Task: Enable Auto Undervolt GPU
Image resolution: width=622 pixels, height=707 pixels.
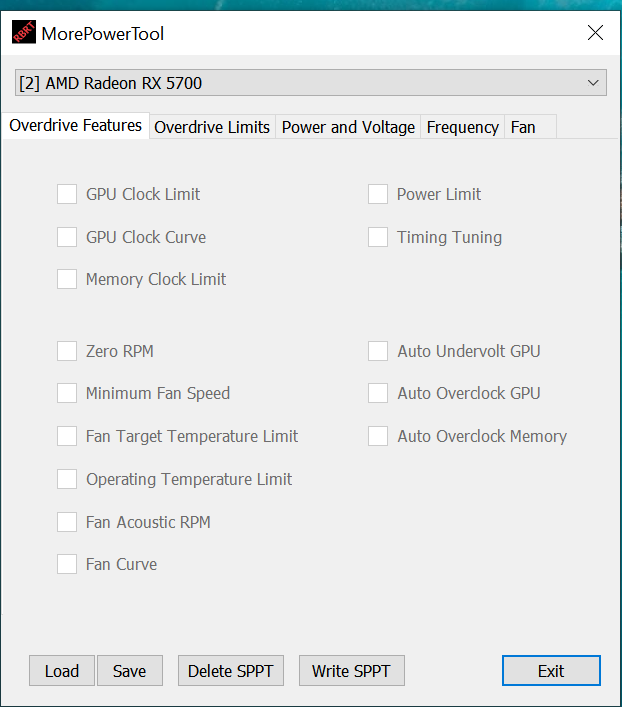Action: point(378,351)
